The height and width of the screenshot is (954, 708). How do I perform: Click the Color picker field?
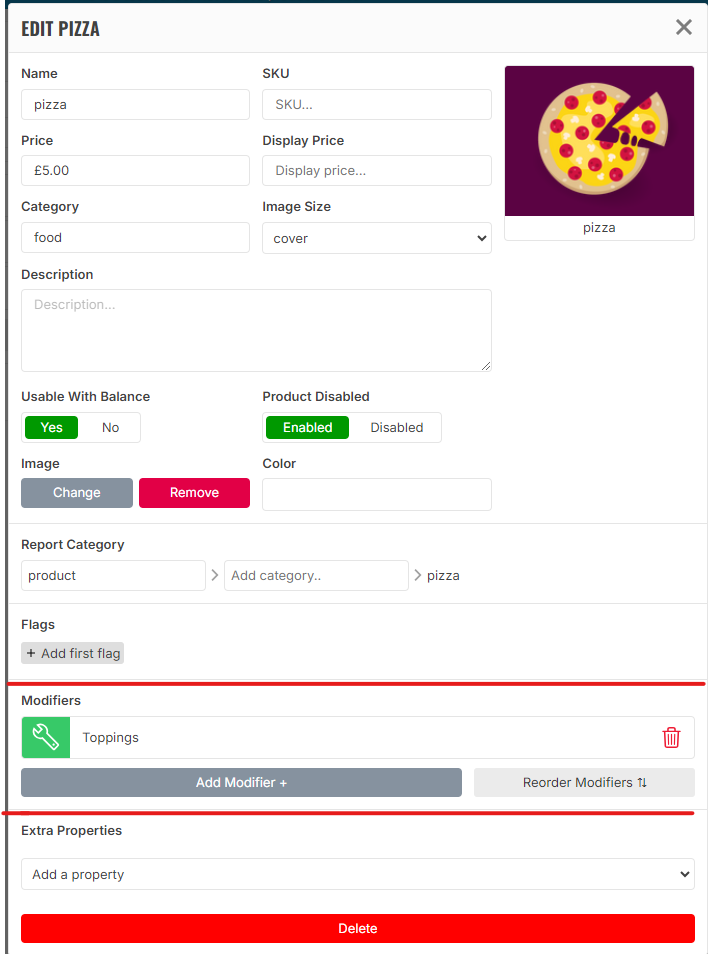pos(377,494)
